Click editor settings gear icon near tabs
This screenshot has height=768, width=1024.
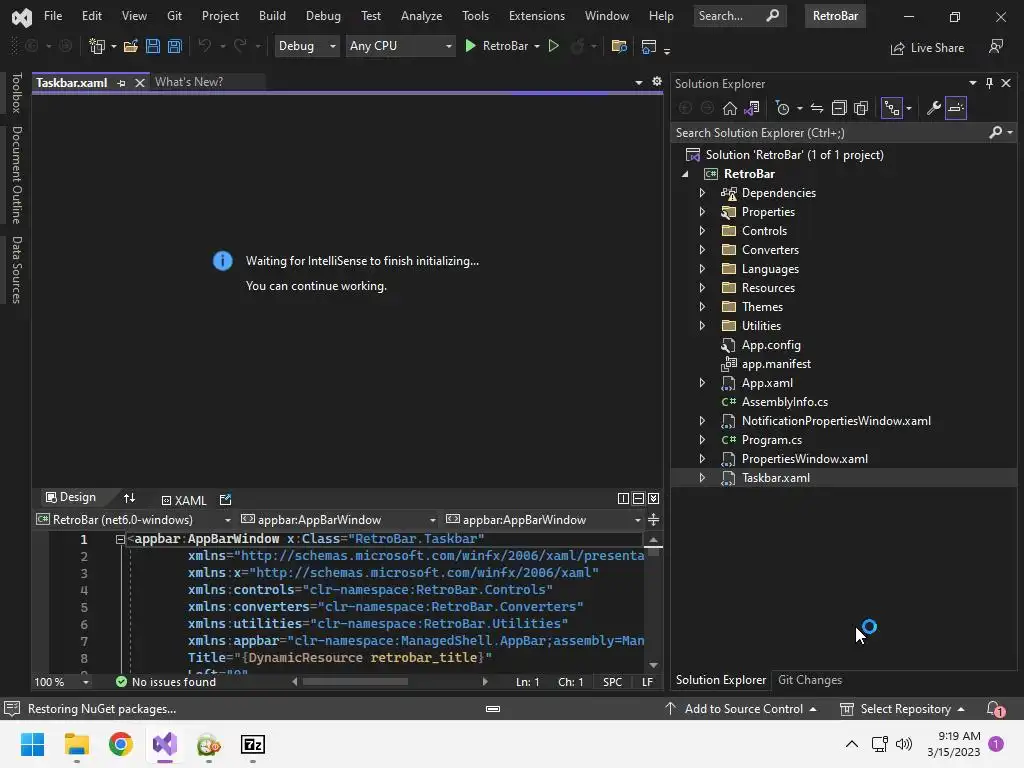tap(657, 82)
